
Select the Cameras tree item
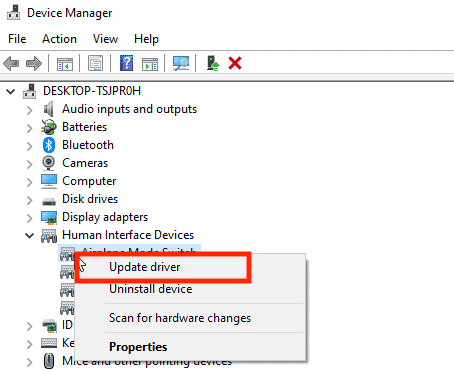(x=85, y=163)
